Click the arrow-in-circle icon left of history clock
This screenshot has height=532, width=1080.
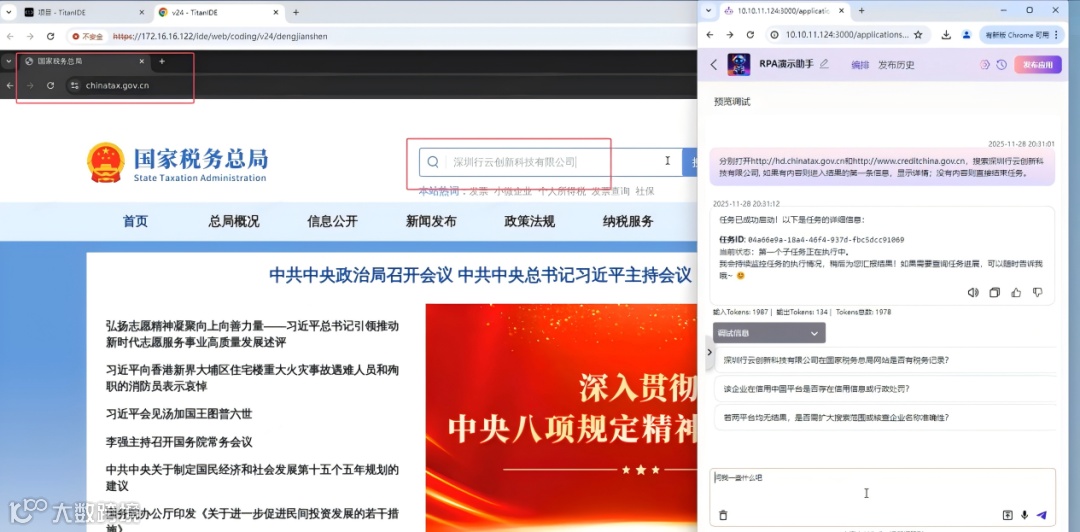pos(985,64)
